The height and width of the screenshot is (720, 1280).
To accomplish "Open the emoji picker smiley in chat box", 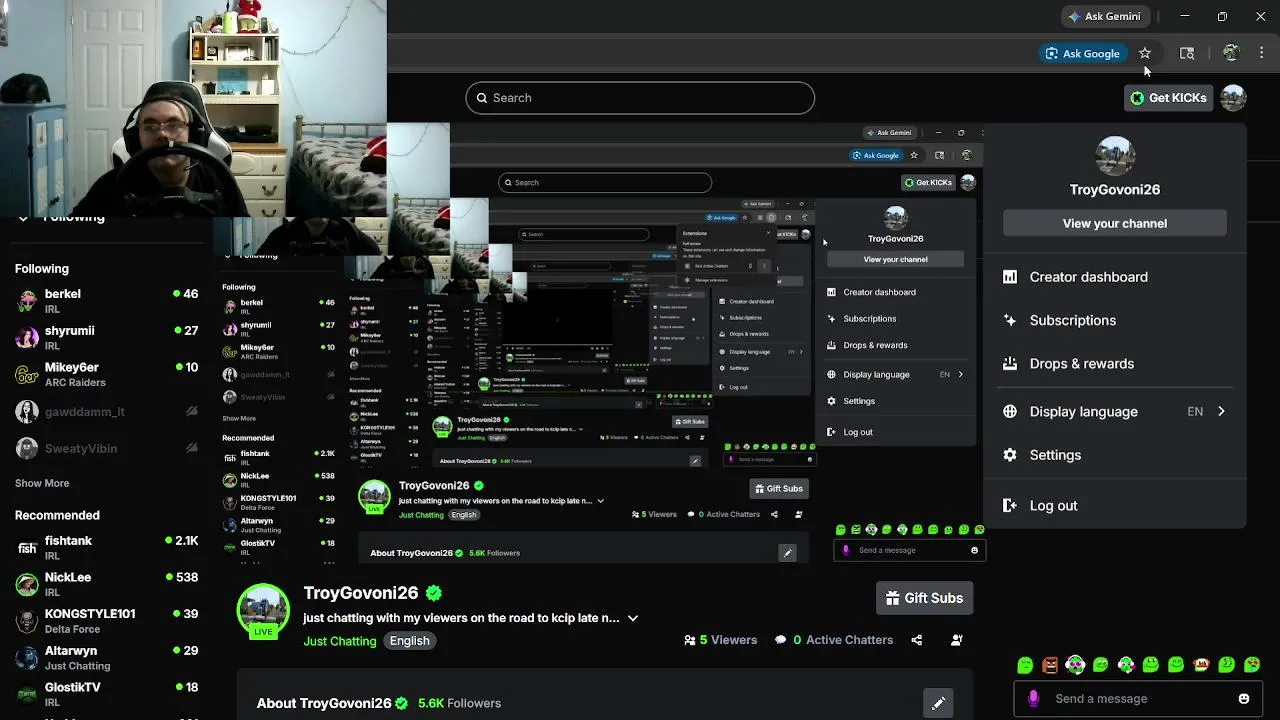I will pos(1244,699).
